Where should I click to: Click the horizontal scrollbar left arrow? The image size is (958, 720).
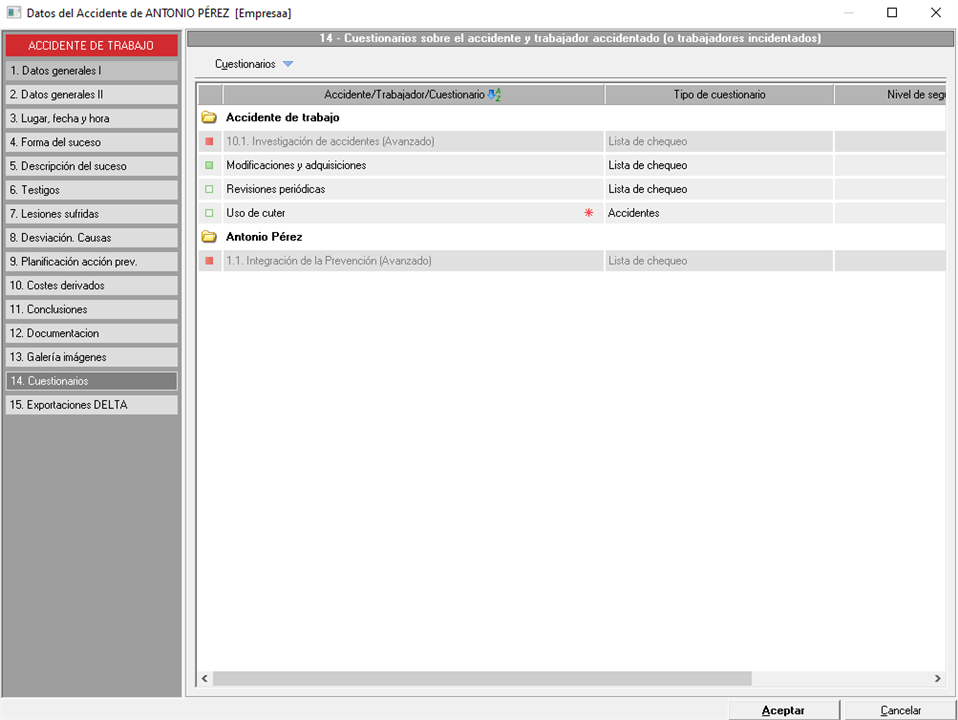[205, 679]
